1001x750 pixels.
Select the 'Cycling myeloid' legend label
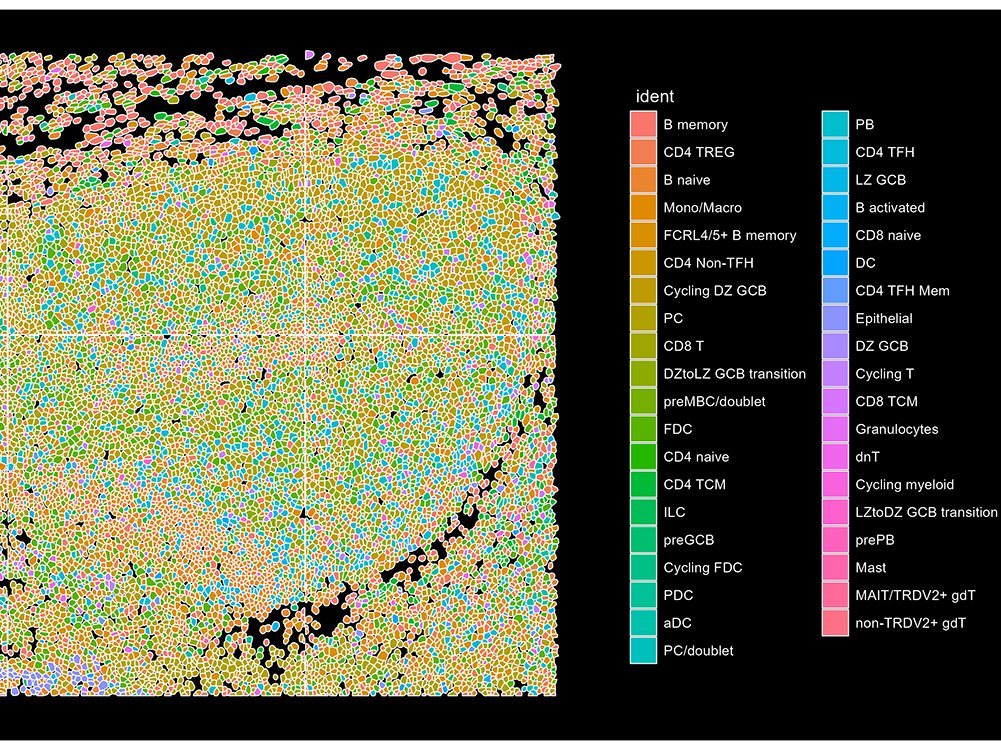(x=904, y=485)
